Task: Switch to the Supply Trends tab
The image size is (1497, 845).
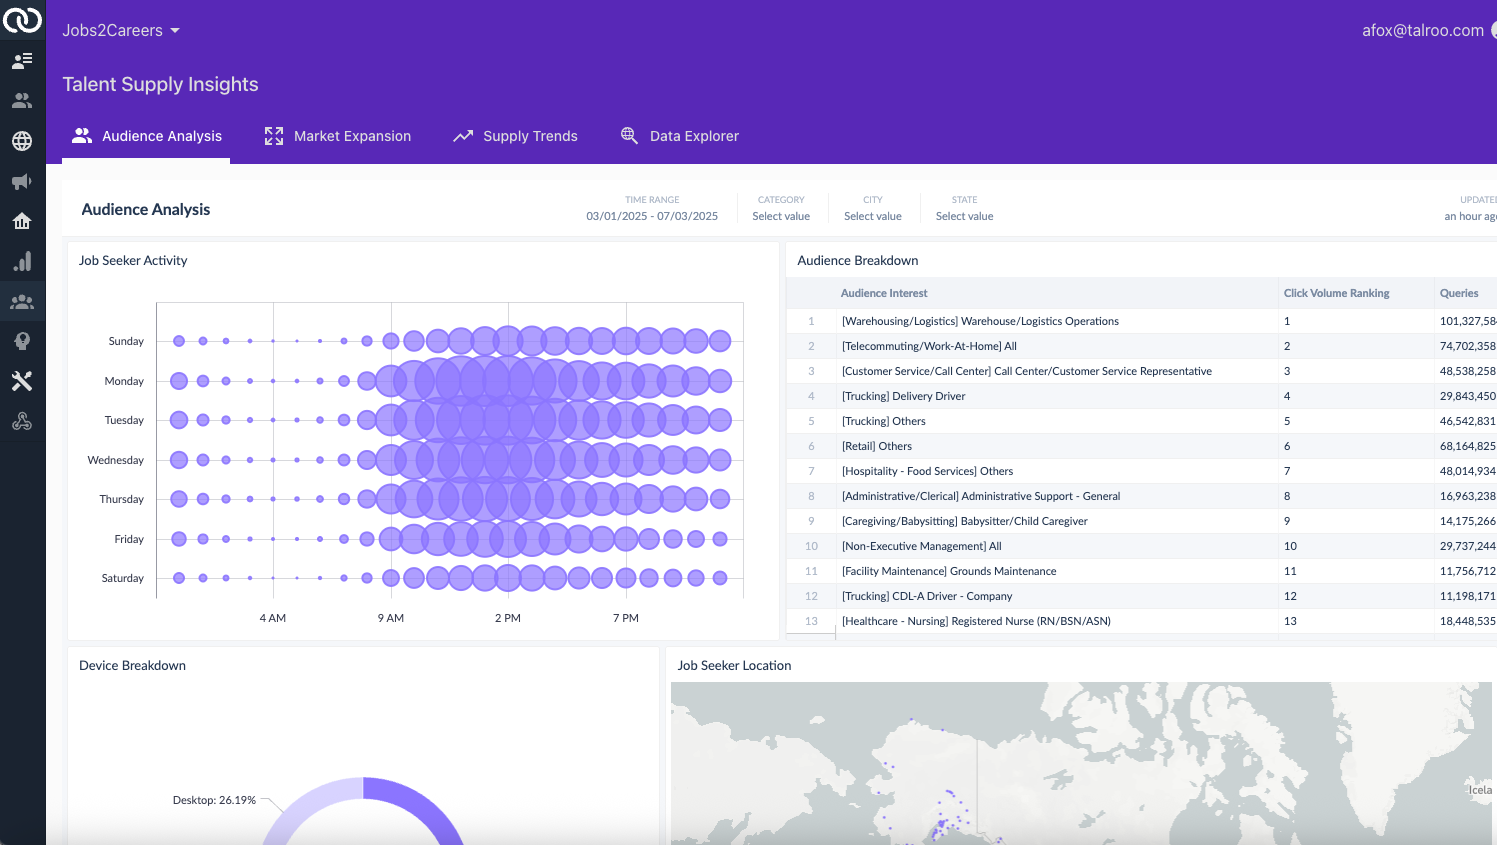Action: tap(515, 136)
